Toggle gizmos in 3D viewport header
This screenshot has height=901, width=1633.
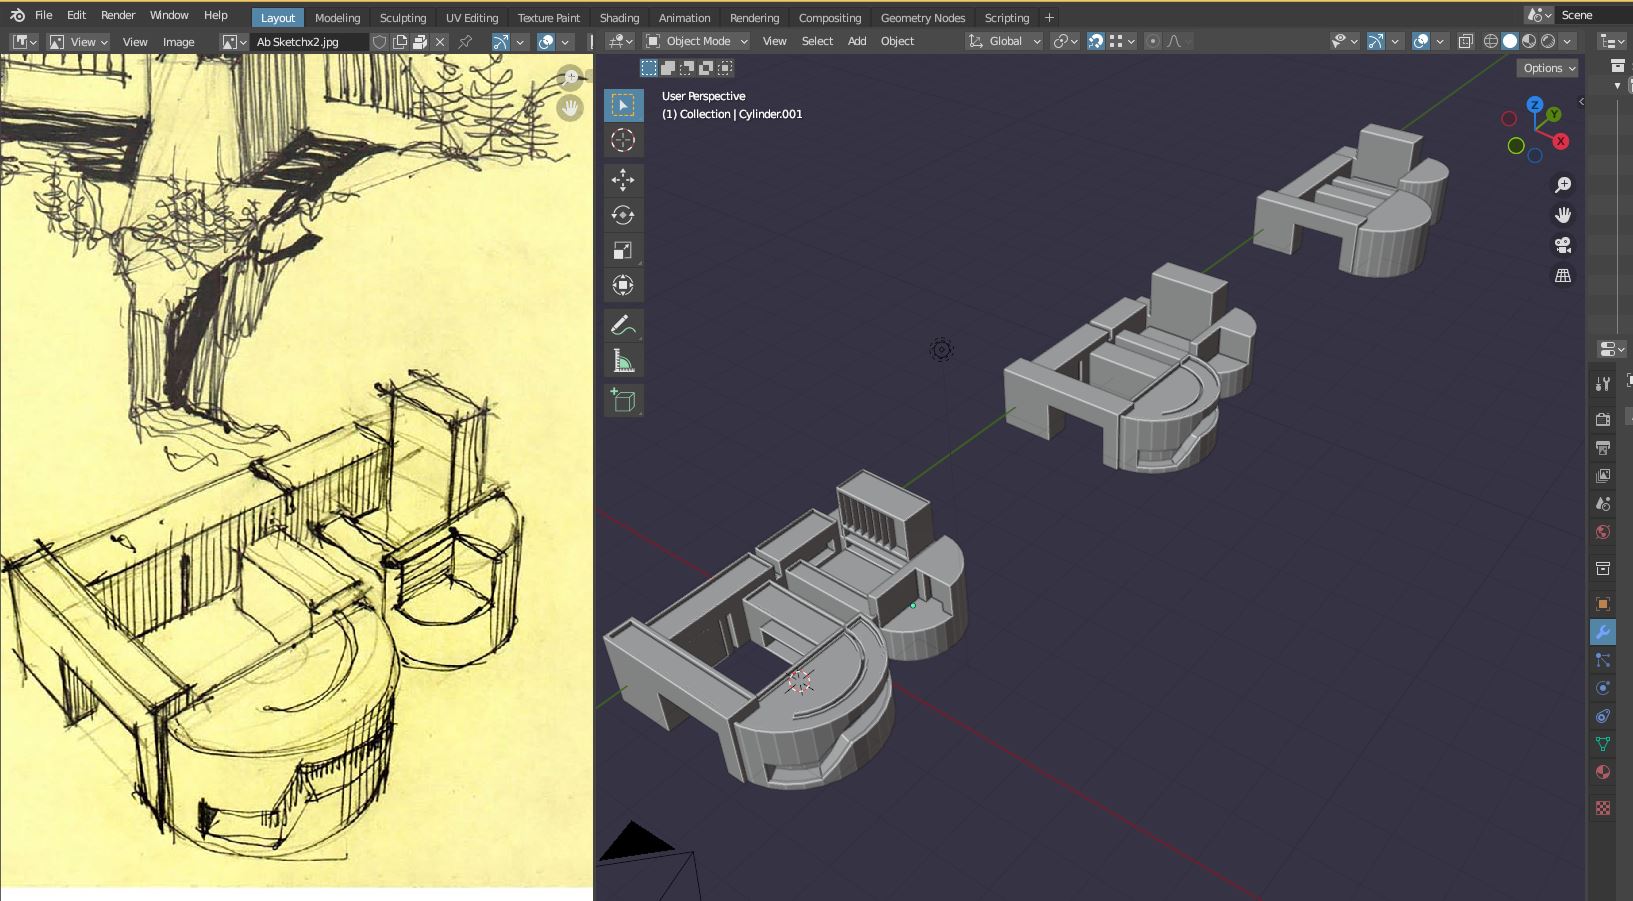point(1376,41)
